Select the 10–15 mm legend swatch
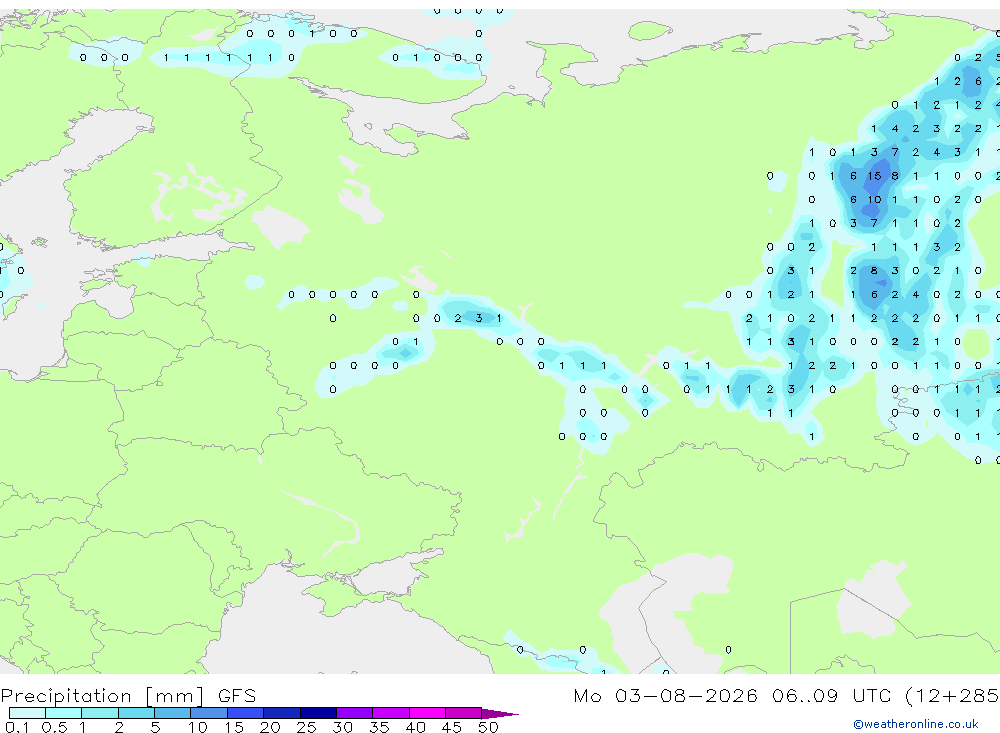 pyautogui.click(x=209, y=713)
